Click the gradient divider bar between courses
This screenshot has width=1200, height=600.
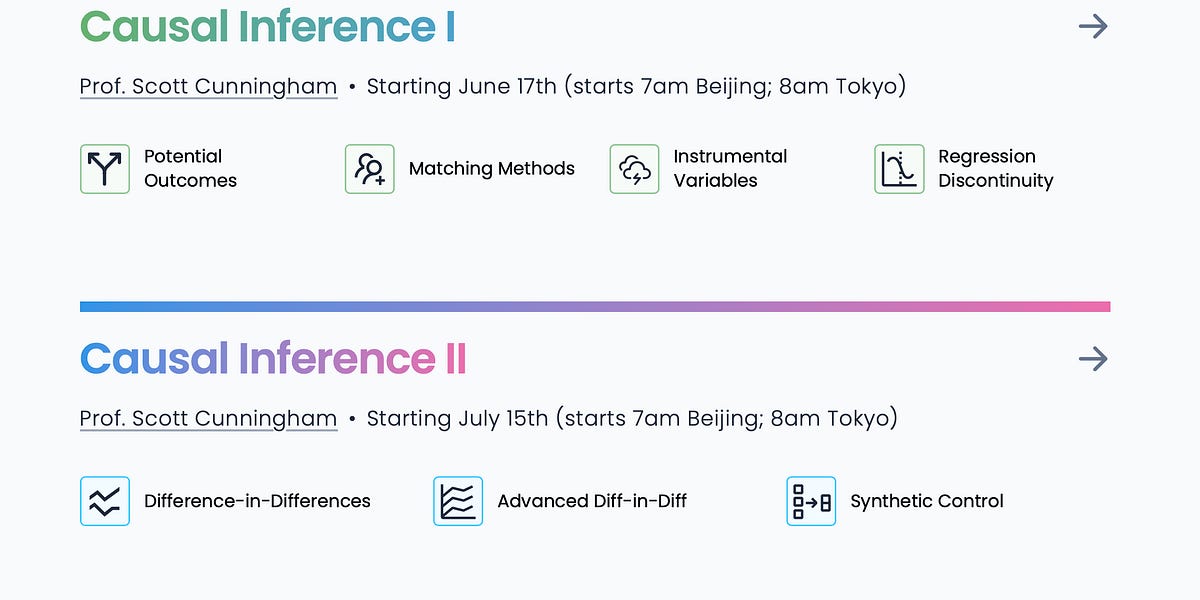click(596, 303)
